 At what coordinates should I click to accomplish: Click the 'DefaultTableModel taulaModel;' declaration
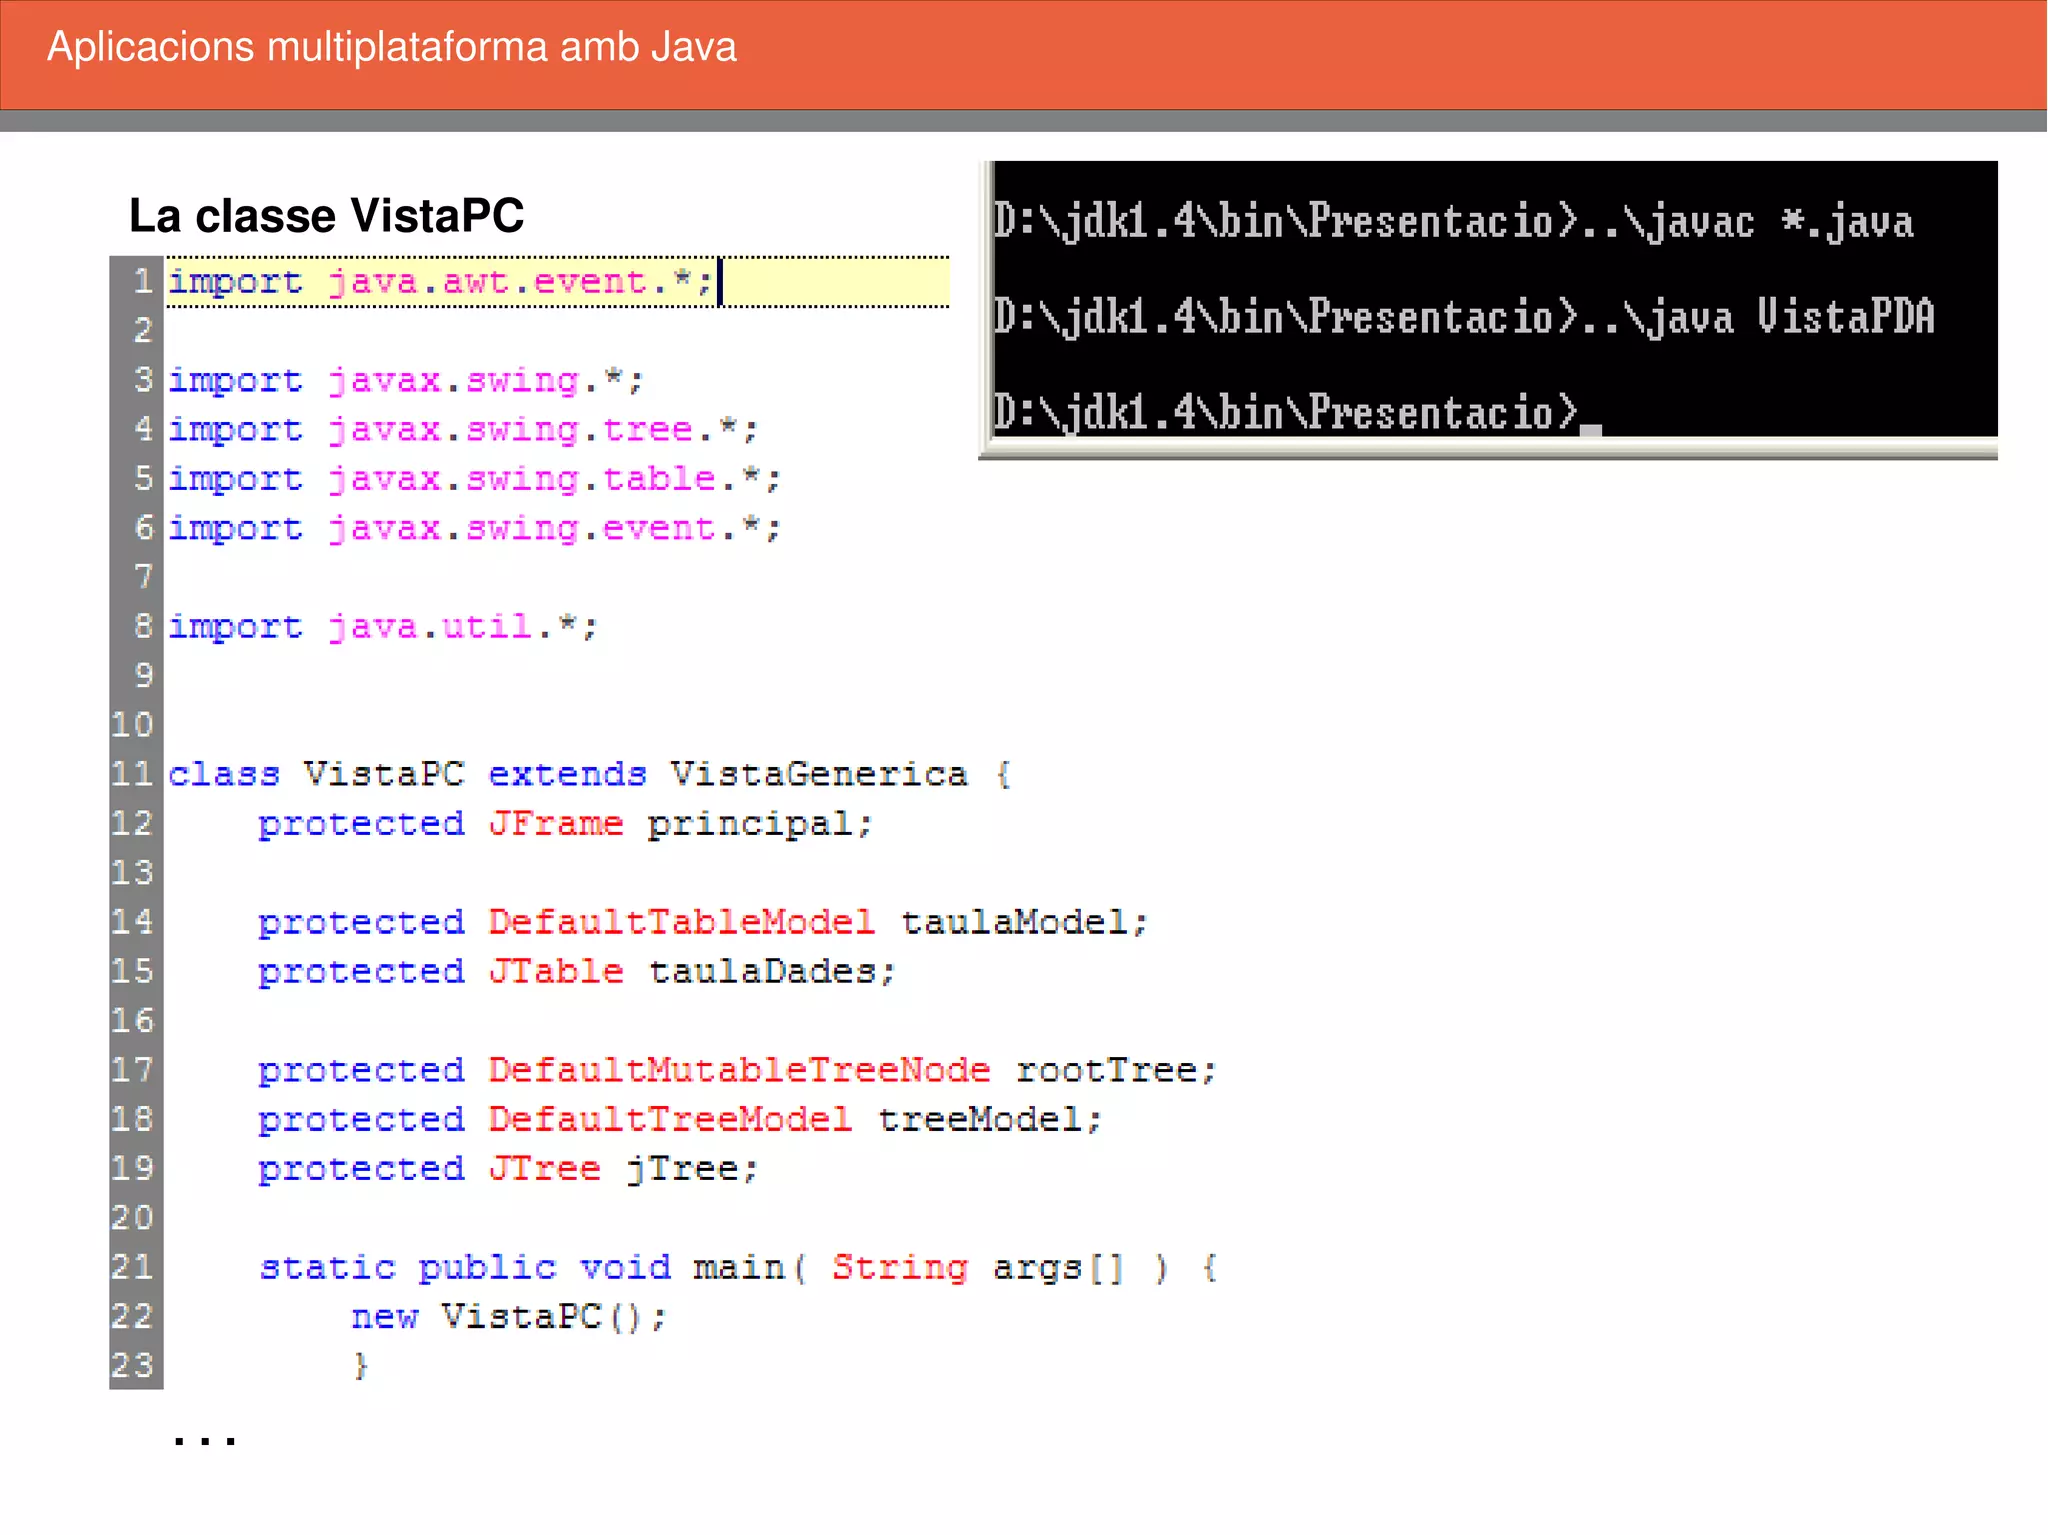(x=703, y=922)
